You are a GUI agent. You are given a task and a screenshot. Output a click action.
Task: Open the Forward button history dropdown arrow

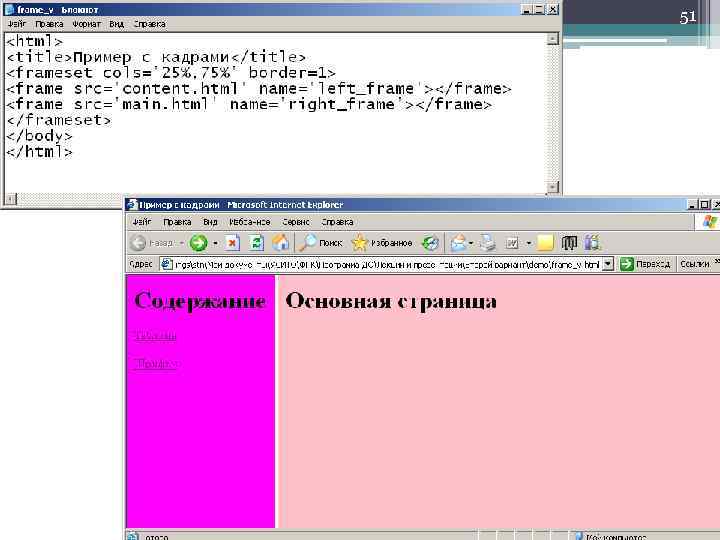[215, 243]
